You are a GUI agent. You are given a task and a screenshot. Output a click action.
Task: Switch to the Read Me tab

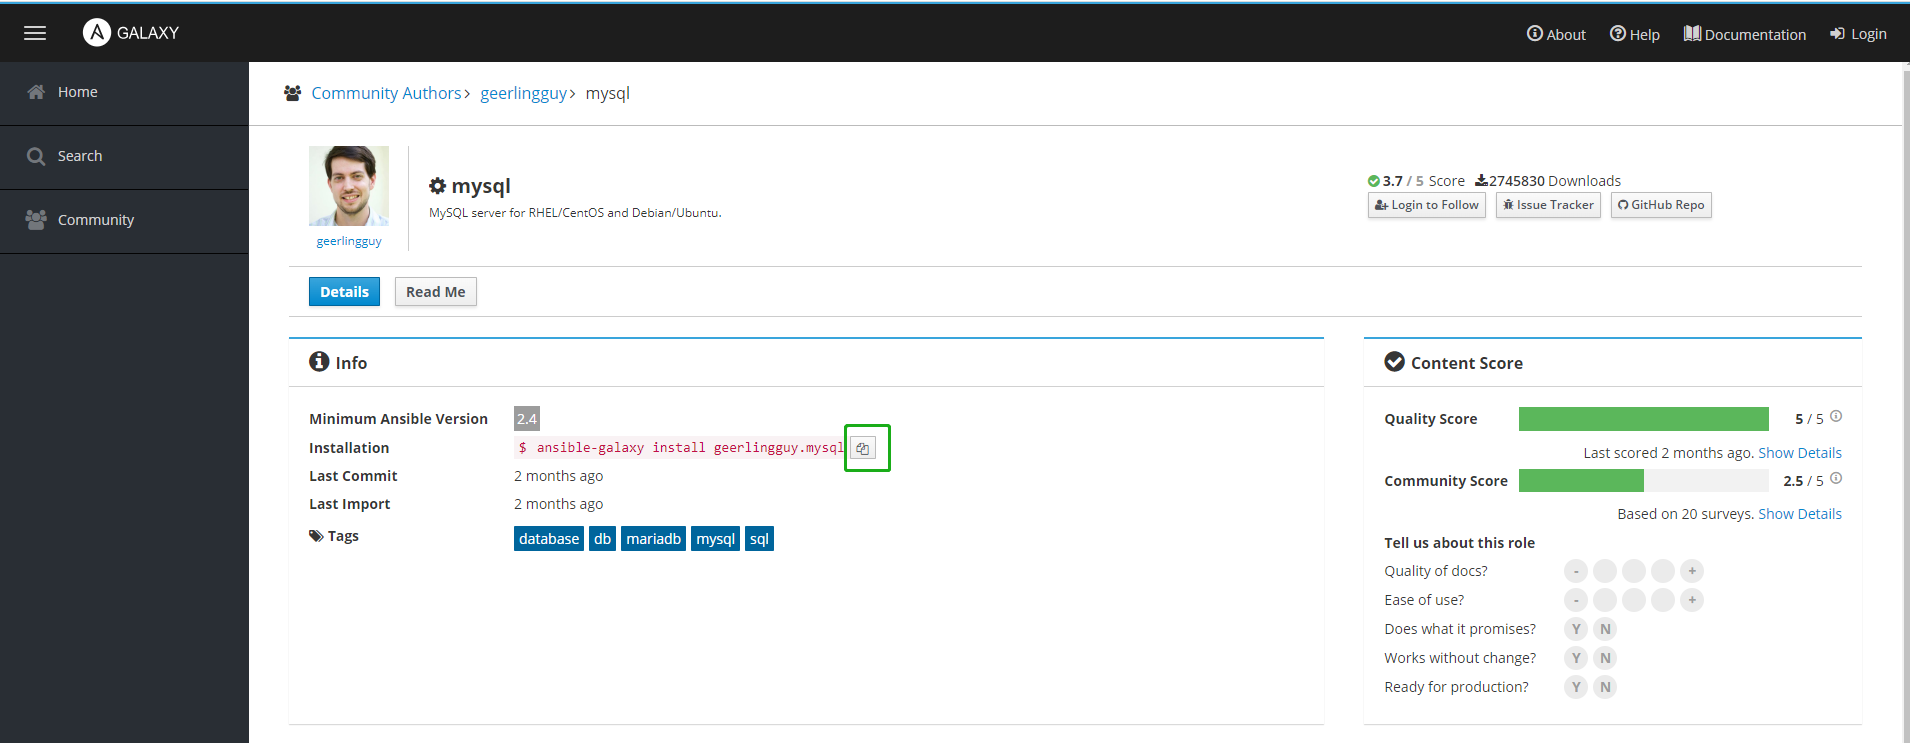(435, 292)
